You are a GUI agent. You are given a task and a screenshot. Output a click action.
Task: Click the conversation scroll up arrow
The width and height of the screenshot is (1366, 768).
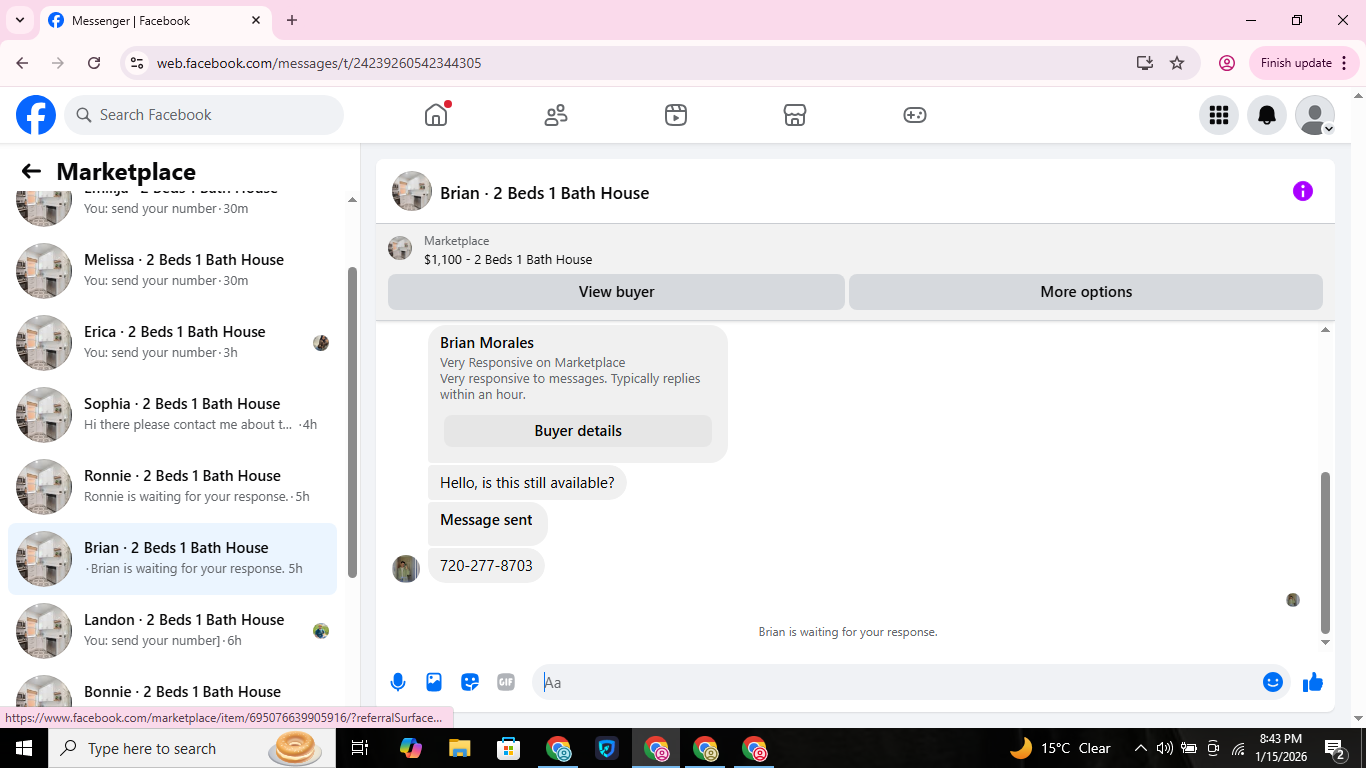click(x=1326, y=330)
